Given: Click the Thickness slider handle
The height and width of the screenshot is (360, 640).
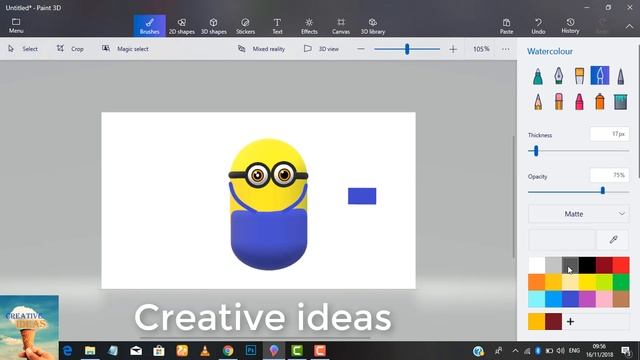Looking at the screenshot, I should pyautogui.click(x=536, y=151).
